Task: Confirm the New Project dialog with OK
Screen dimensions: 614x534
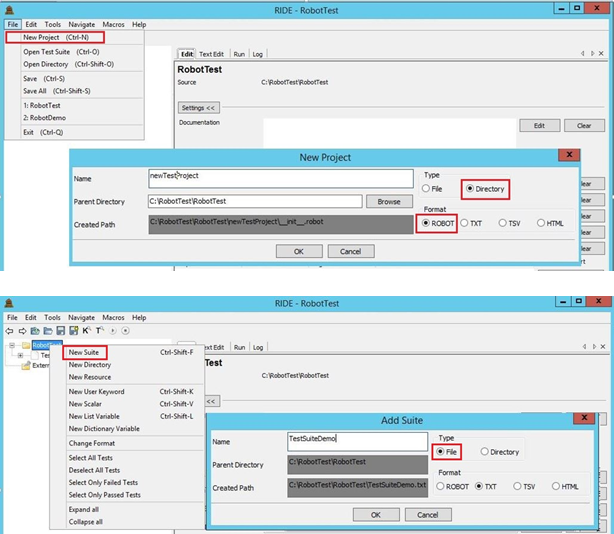Action: pyautogui.click(x=299, y=251)
